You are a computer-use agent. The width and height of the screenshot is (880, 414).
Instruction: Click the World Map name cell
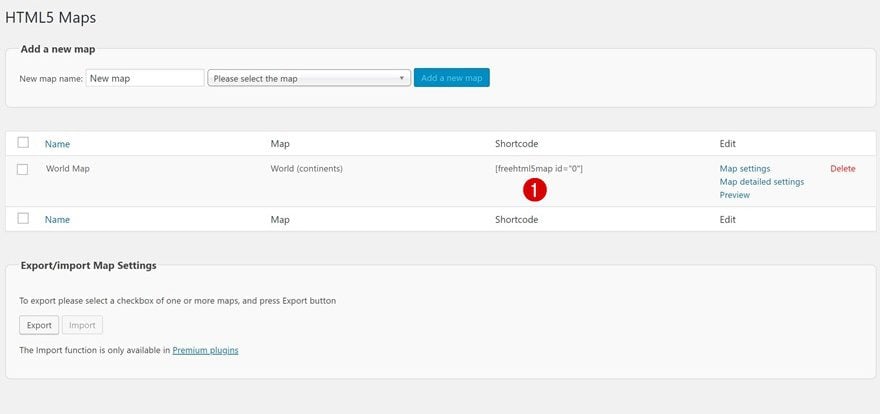pos(67,169)
